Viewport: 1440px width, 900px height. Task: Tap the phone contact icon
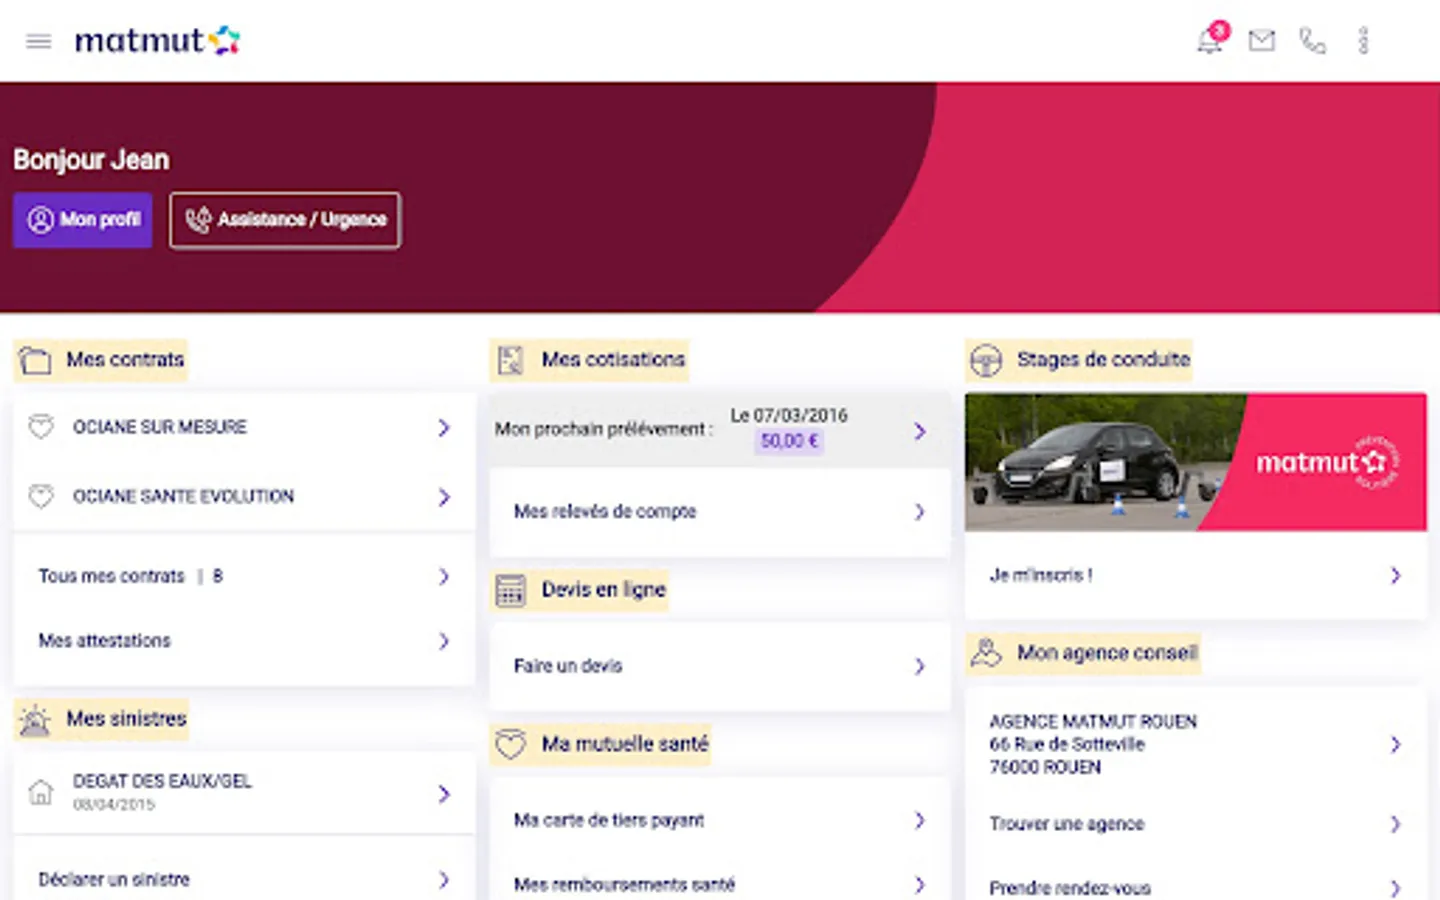(1312, 40)
